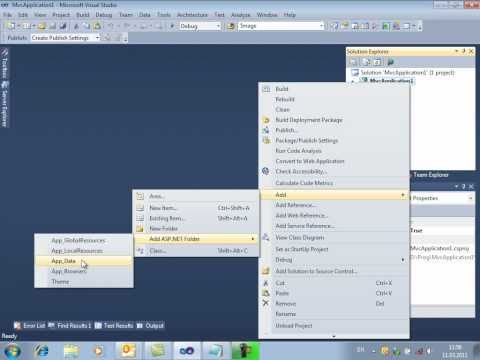Viewport: 480px width, 360px height.
Task: Click Publish... in context menu
Action: tap(334, 130)
